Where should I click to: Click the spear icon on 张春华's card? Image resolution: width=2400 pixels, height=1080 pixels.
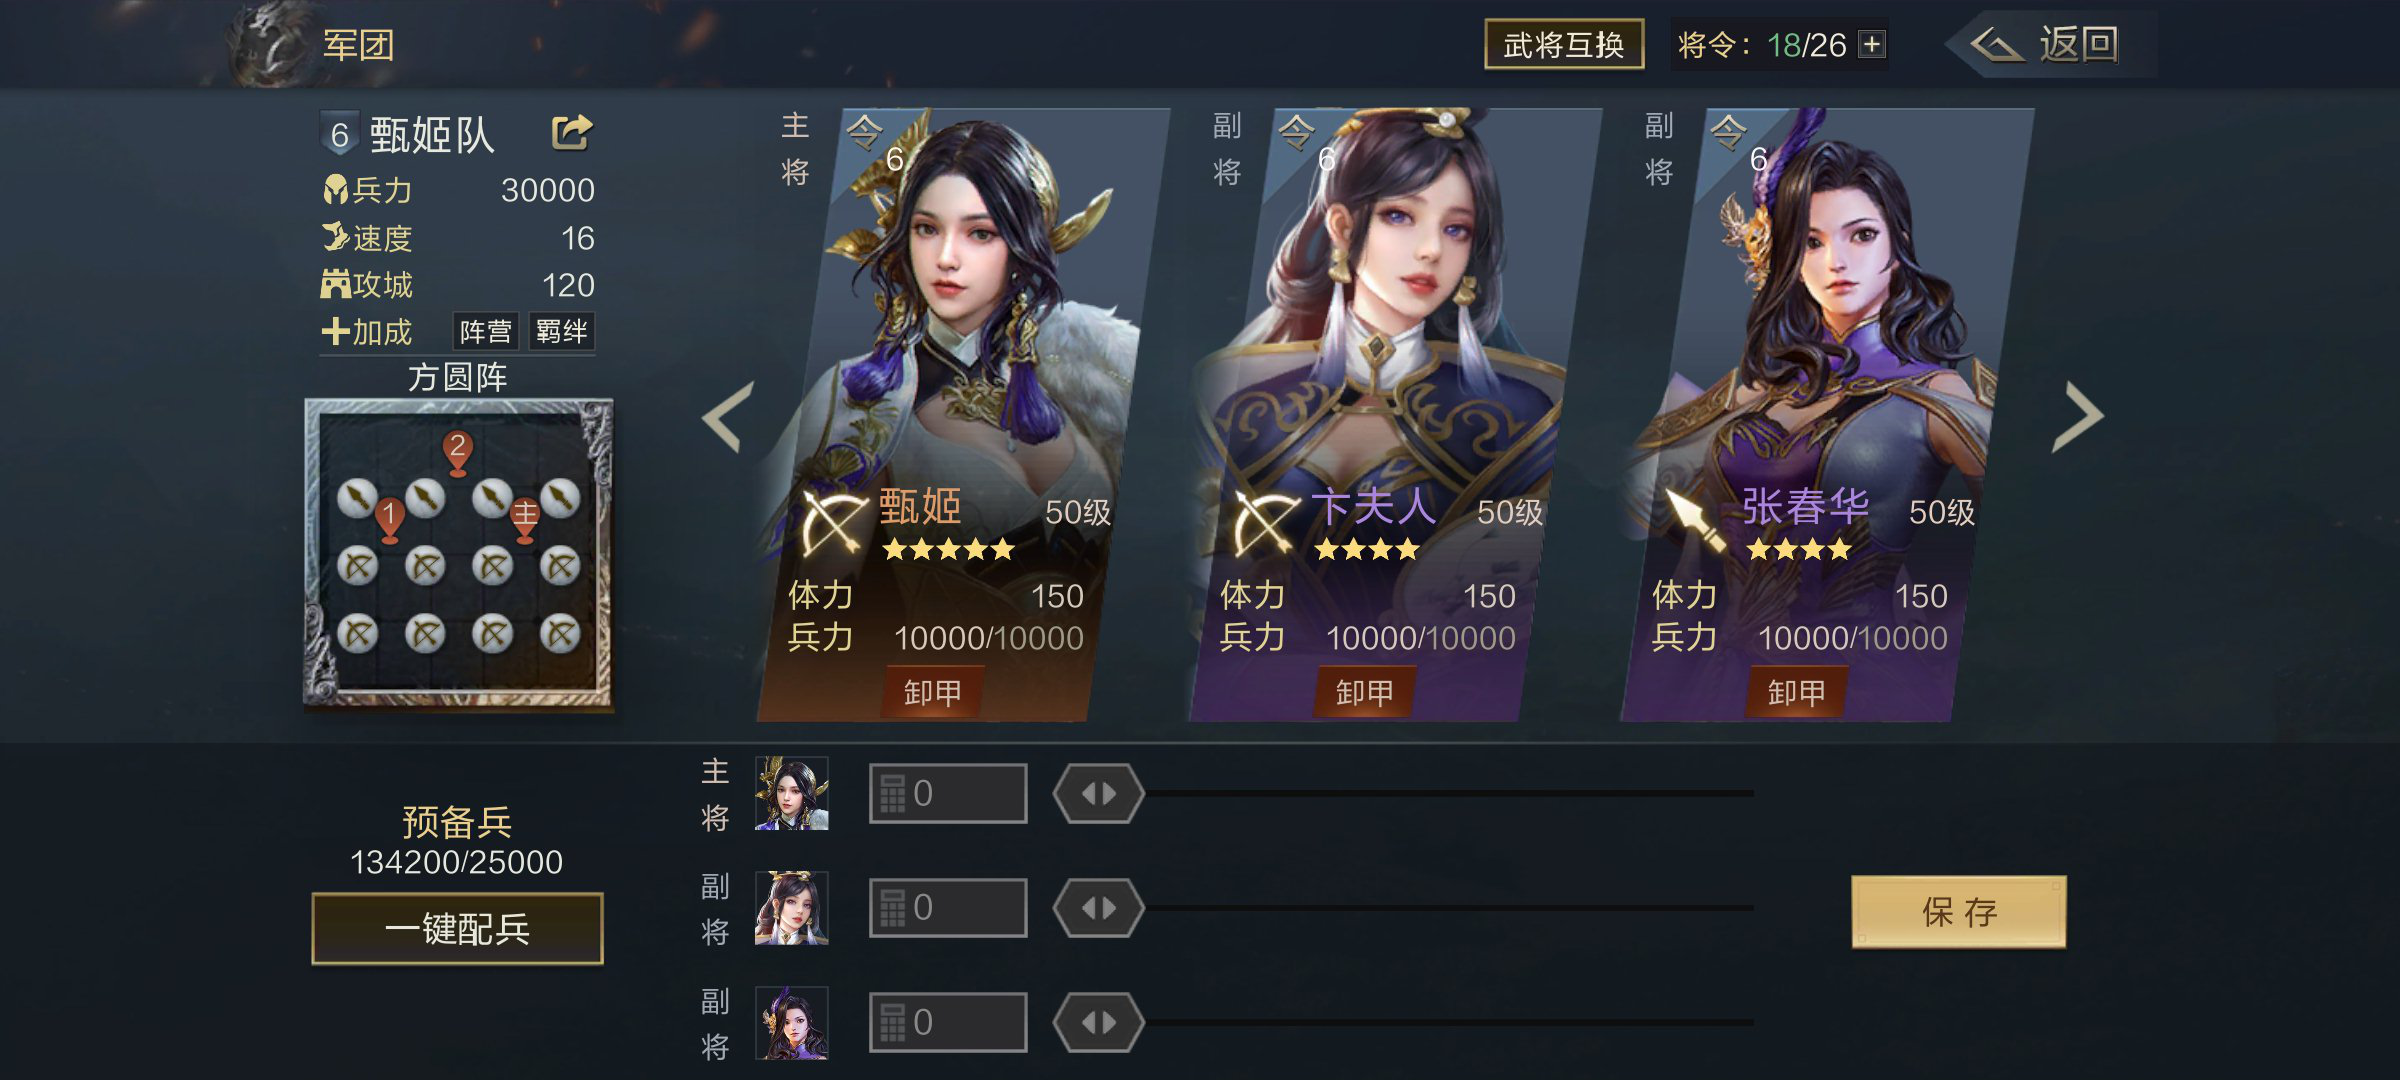(x=1696, y=520)
